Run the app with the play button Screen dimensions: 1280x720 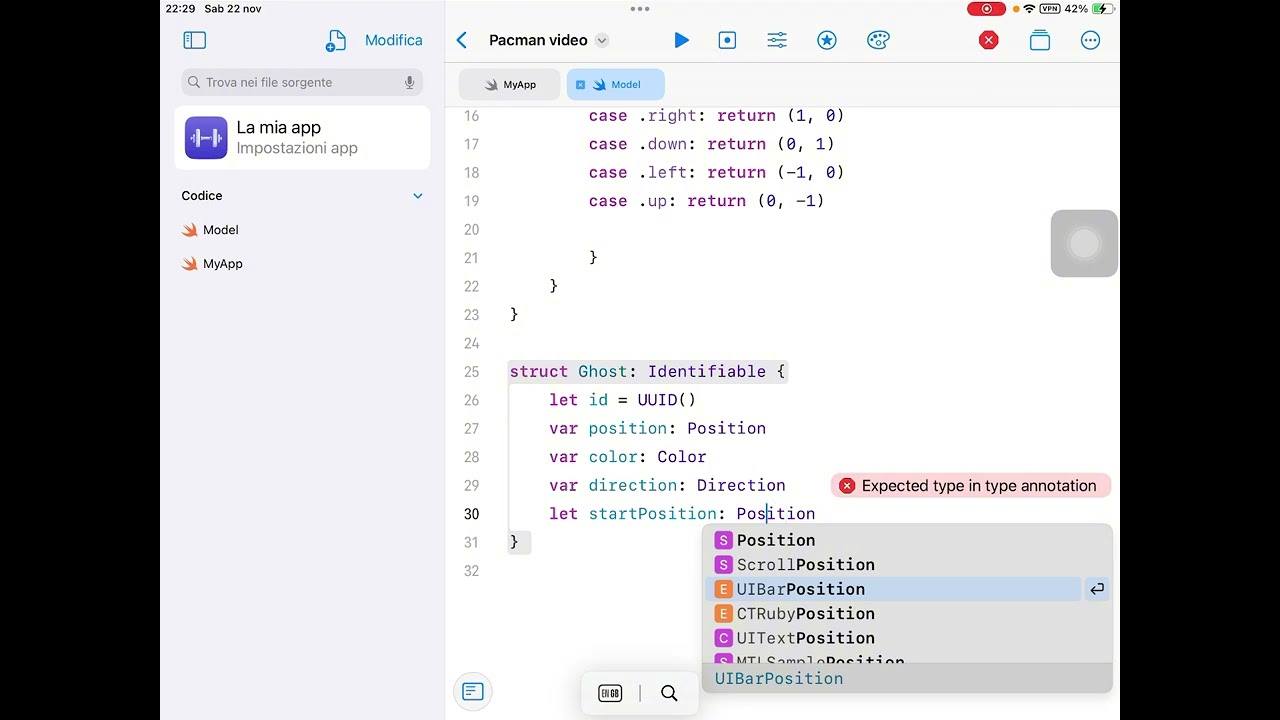(681, 40)
